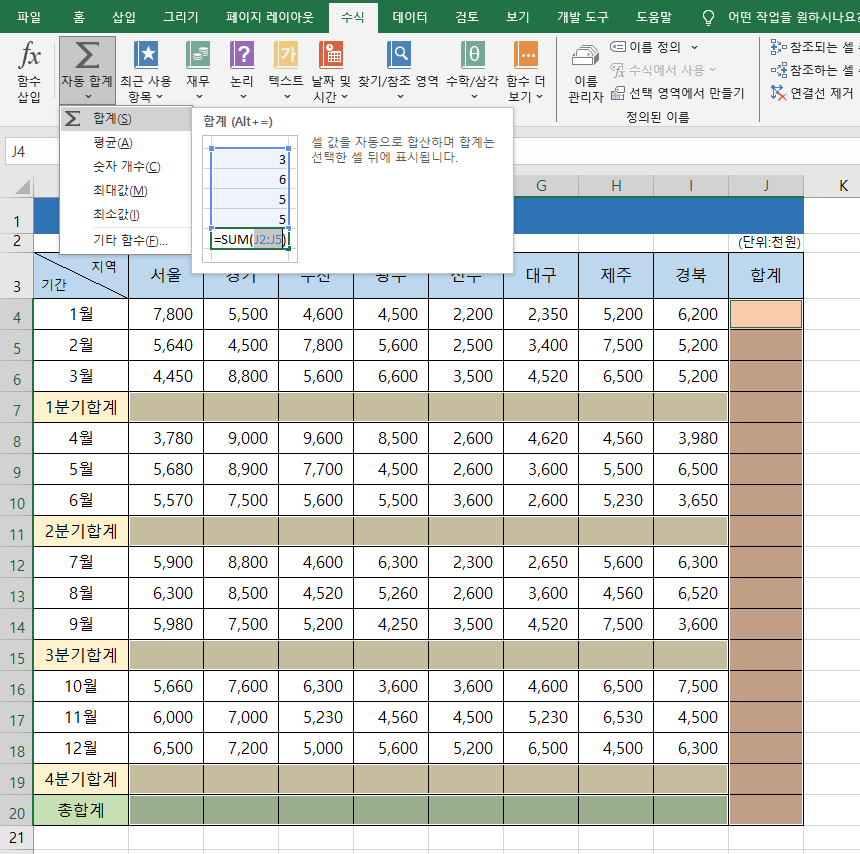
Task: Open the 도움말 ribbon tab
Action: click(653, 17)
